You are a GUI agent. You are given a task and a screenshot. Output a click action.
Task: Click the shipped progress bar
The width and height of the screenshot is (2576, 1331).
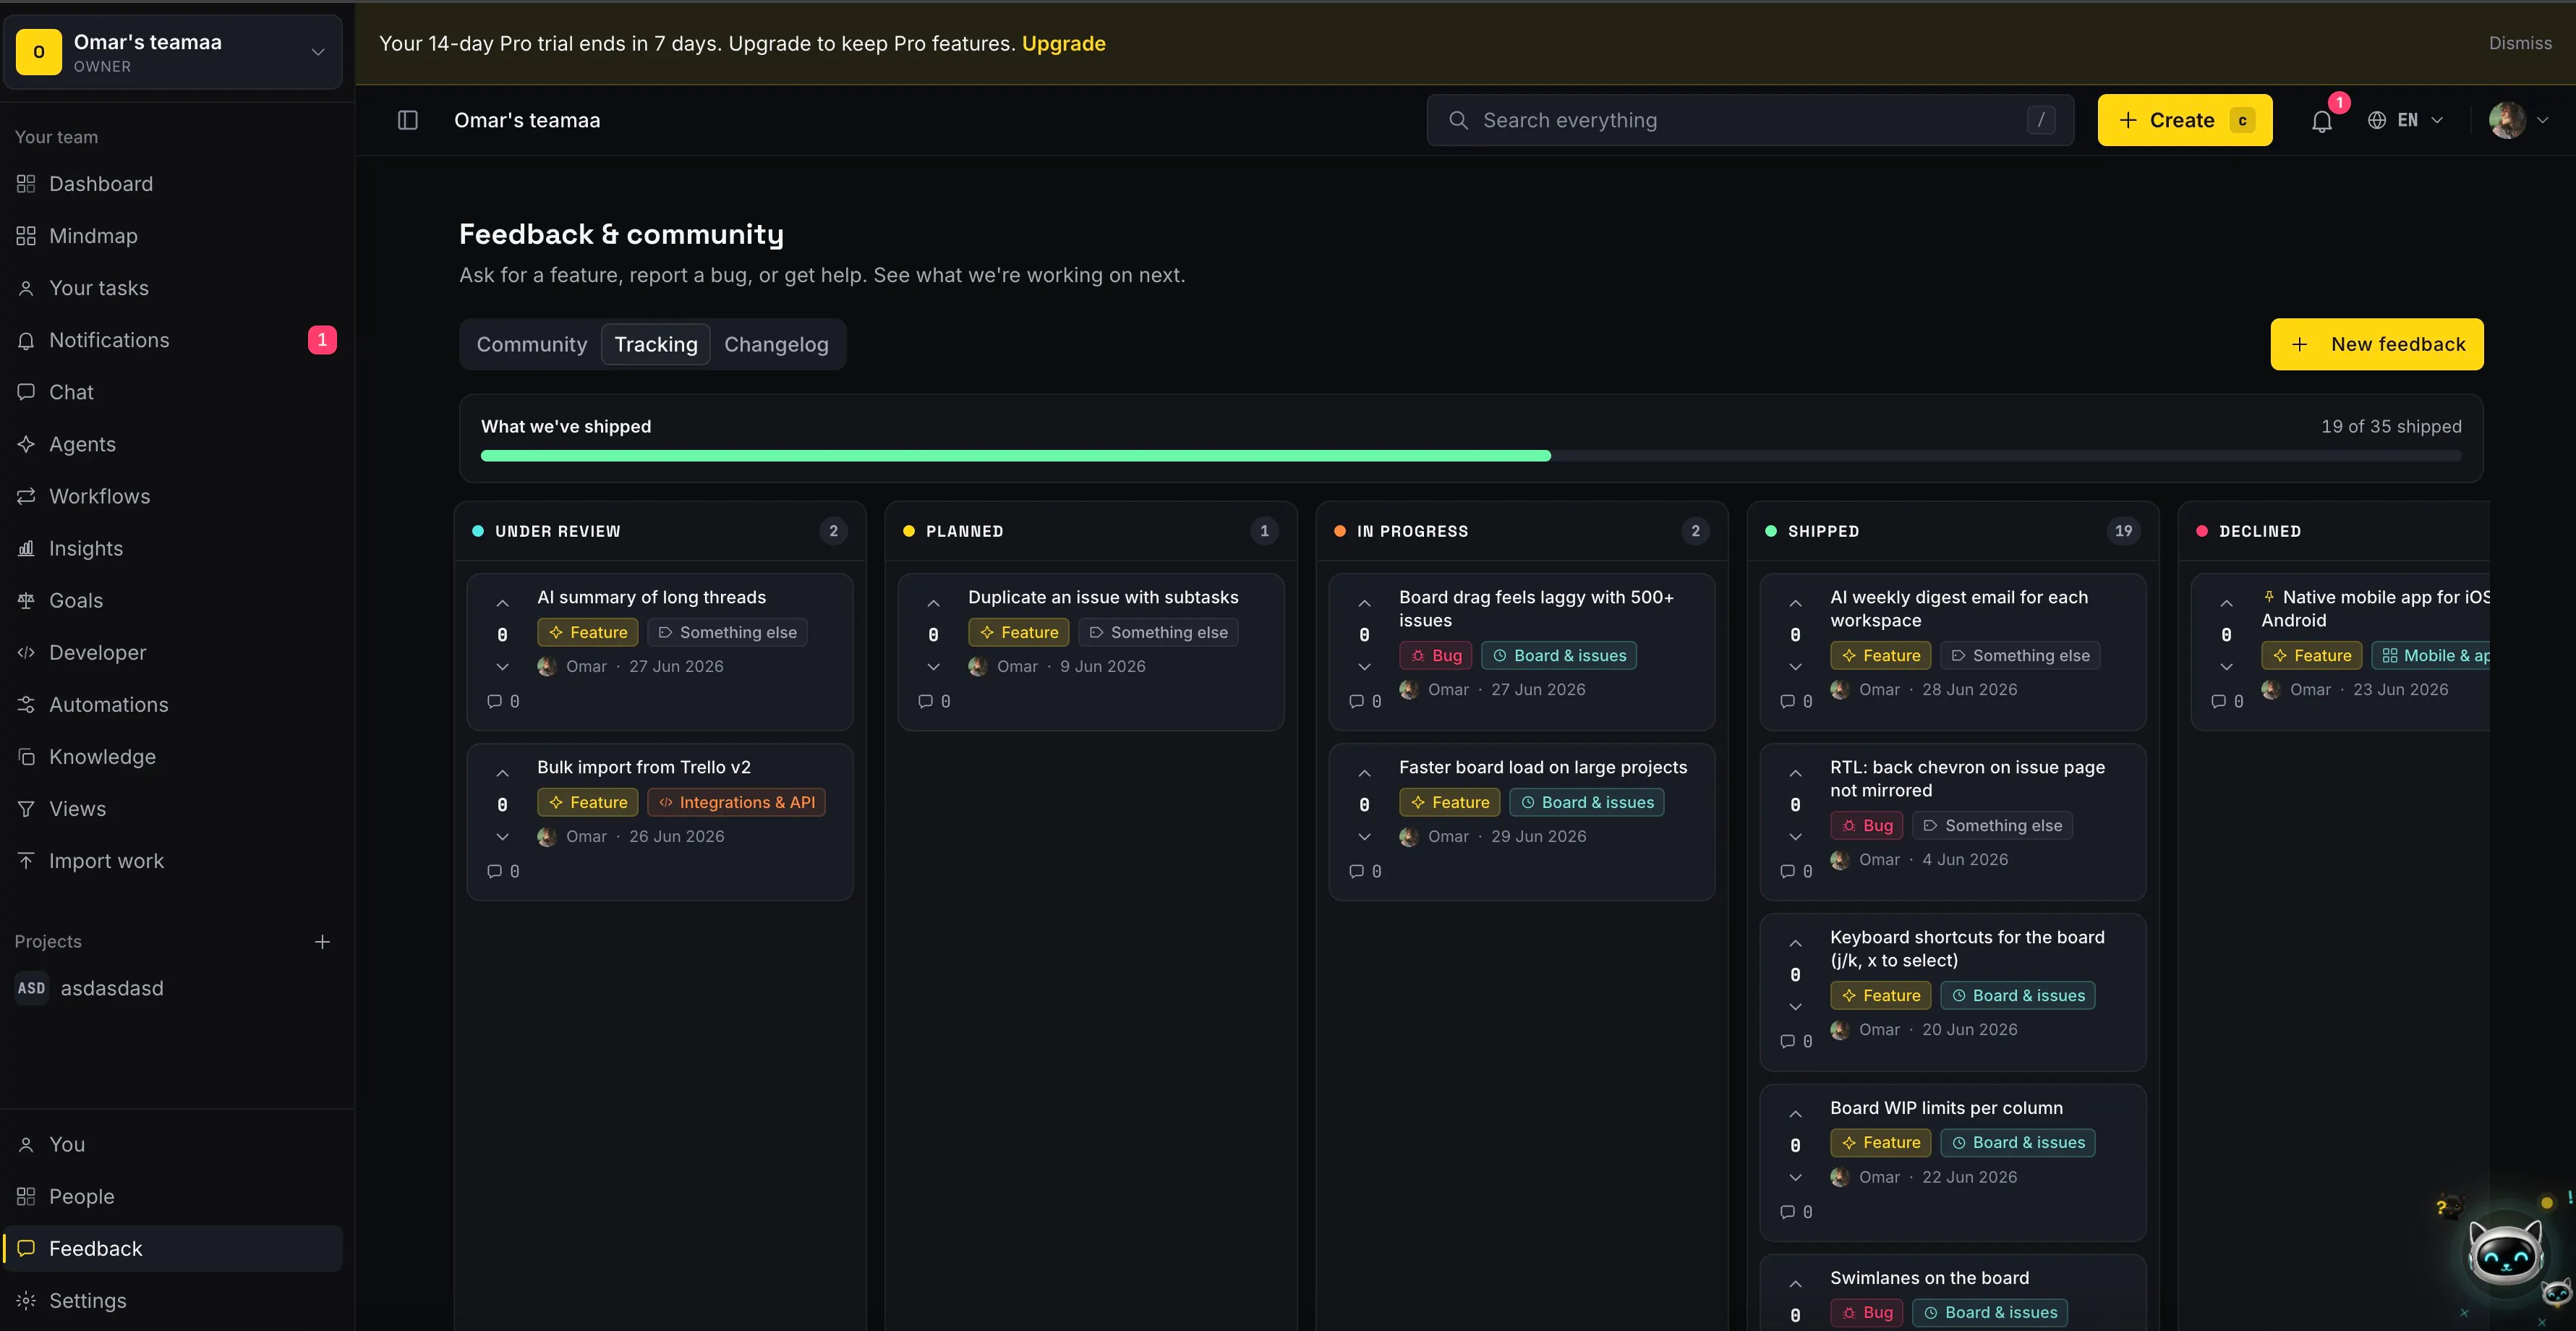click(x=1471, y=456)
